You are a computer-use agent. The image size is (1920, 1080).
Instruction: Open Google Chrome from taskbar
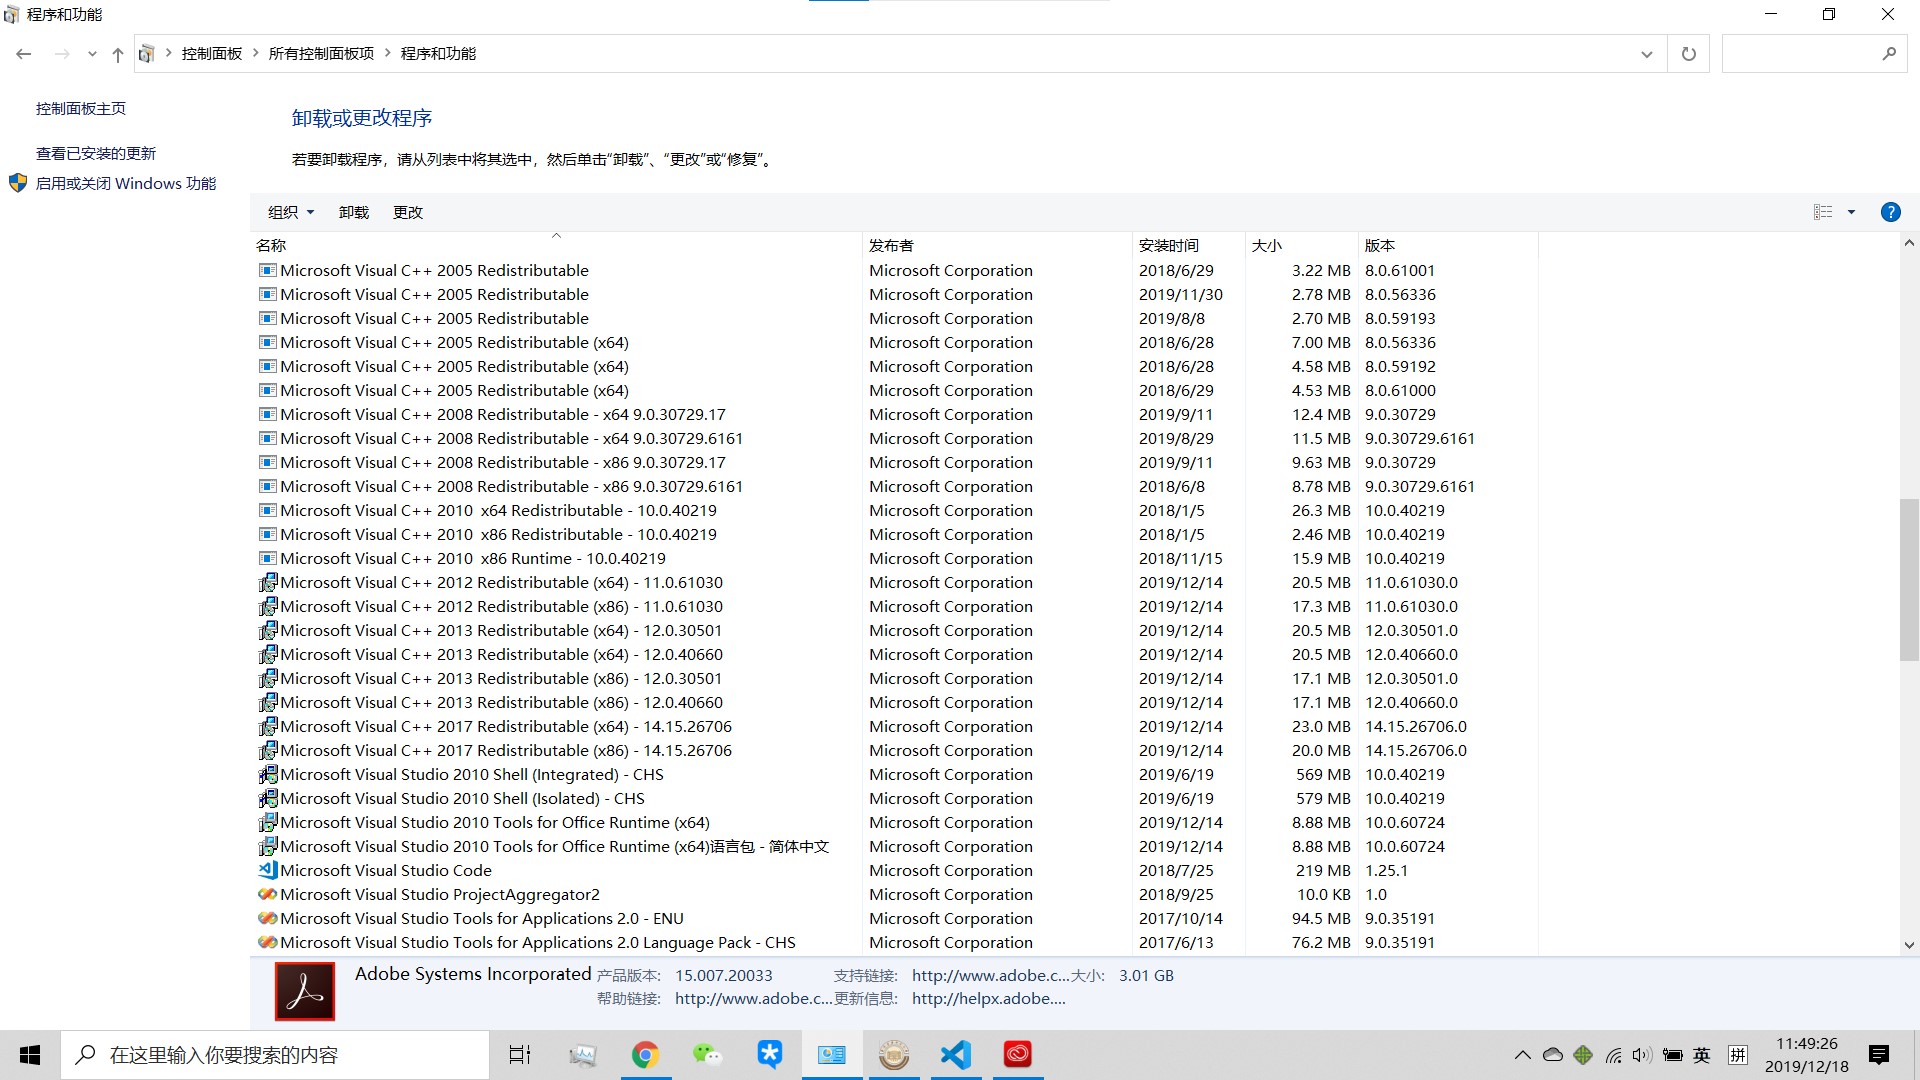coord(645,1055)
